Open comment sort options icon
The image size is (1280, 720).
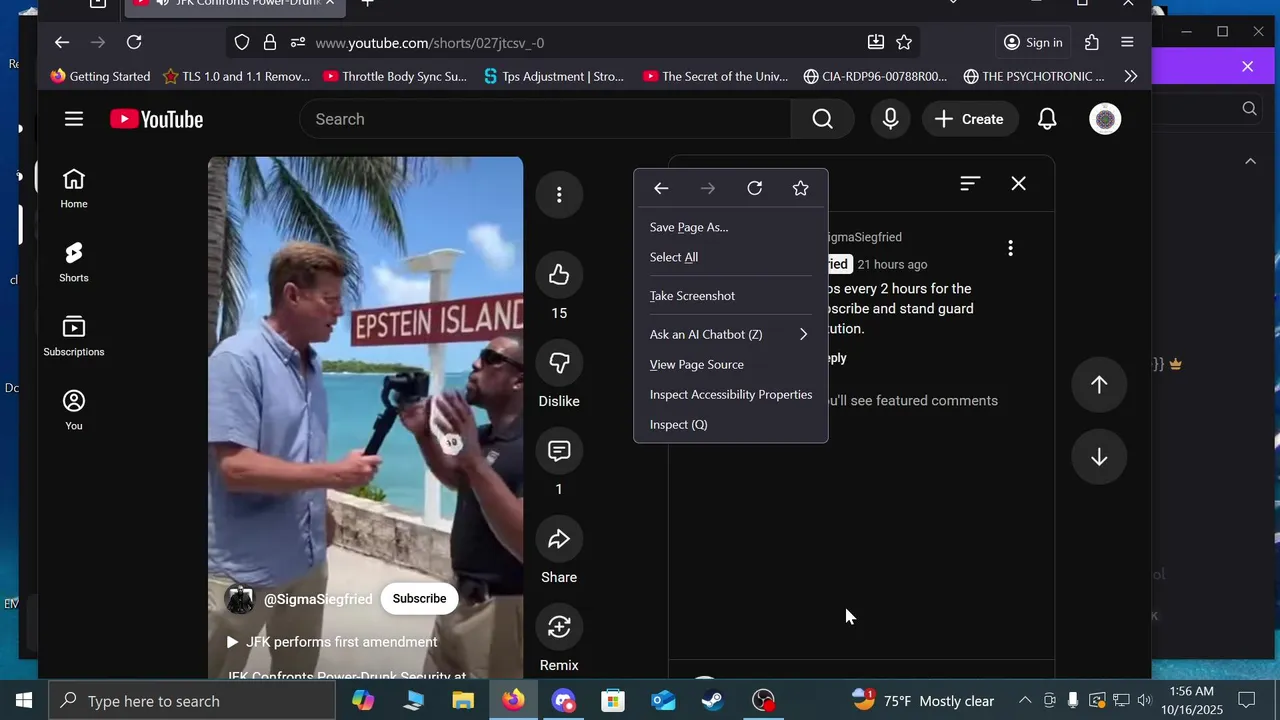pyautogui.click(x=970, y=183)
